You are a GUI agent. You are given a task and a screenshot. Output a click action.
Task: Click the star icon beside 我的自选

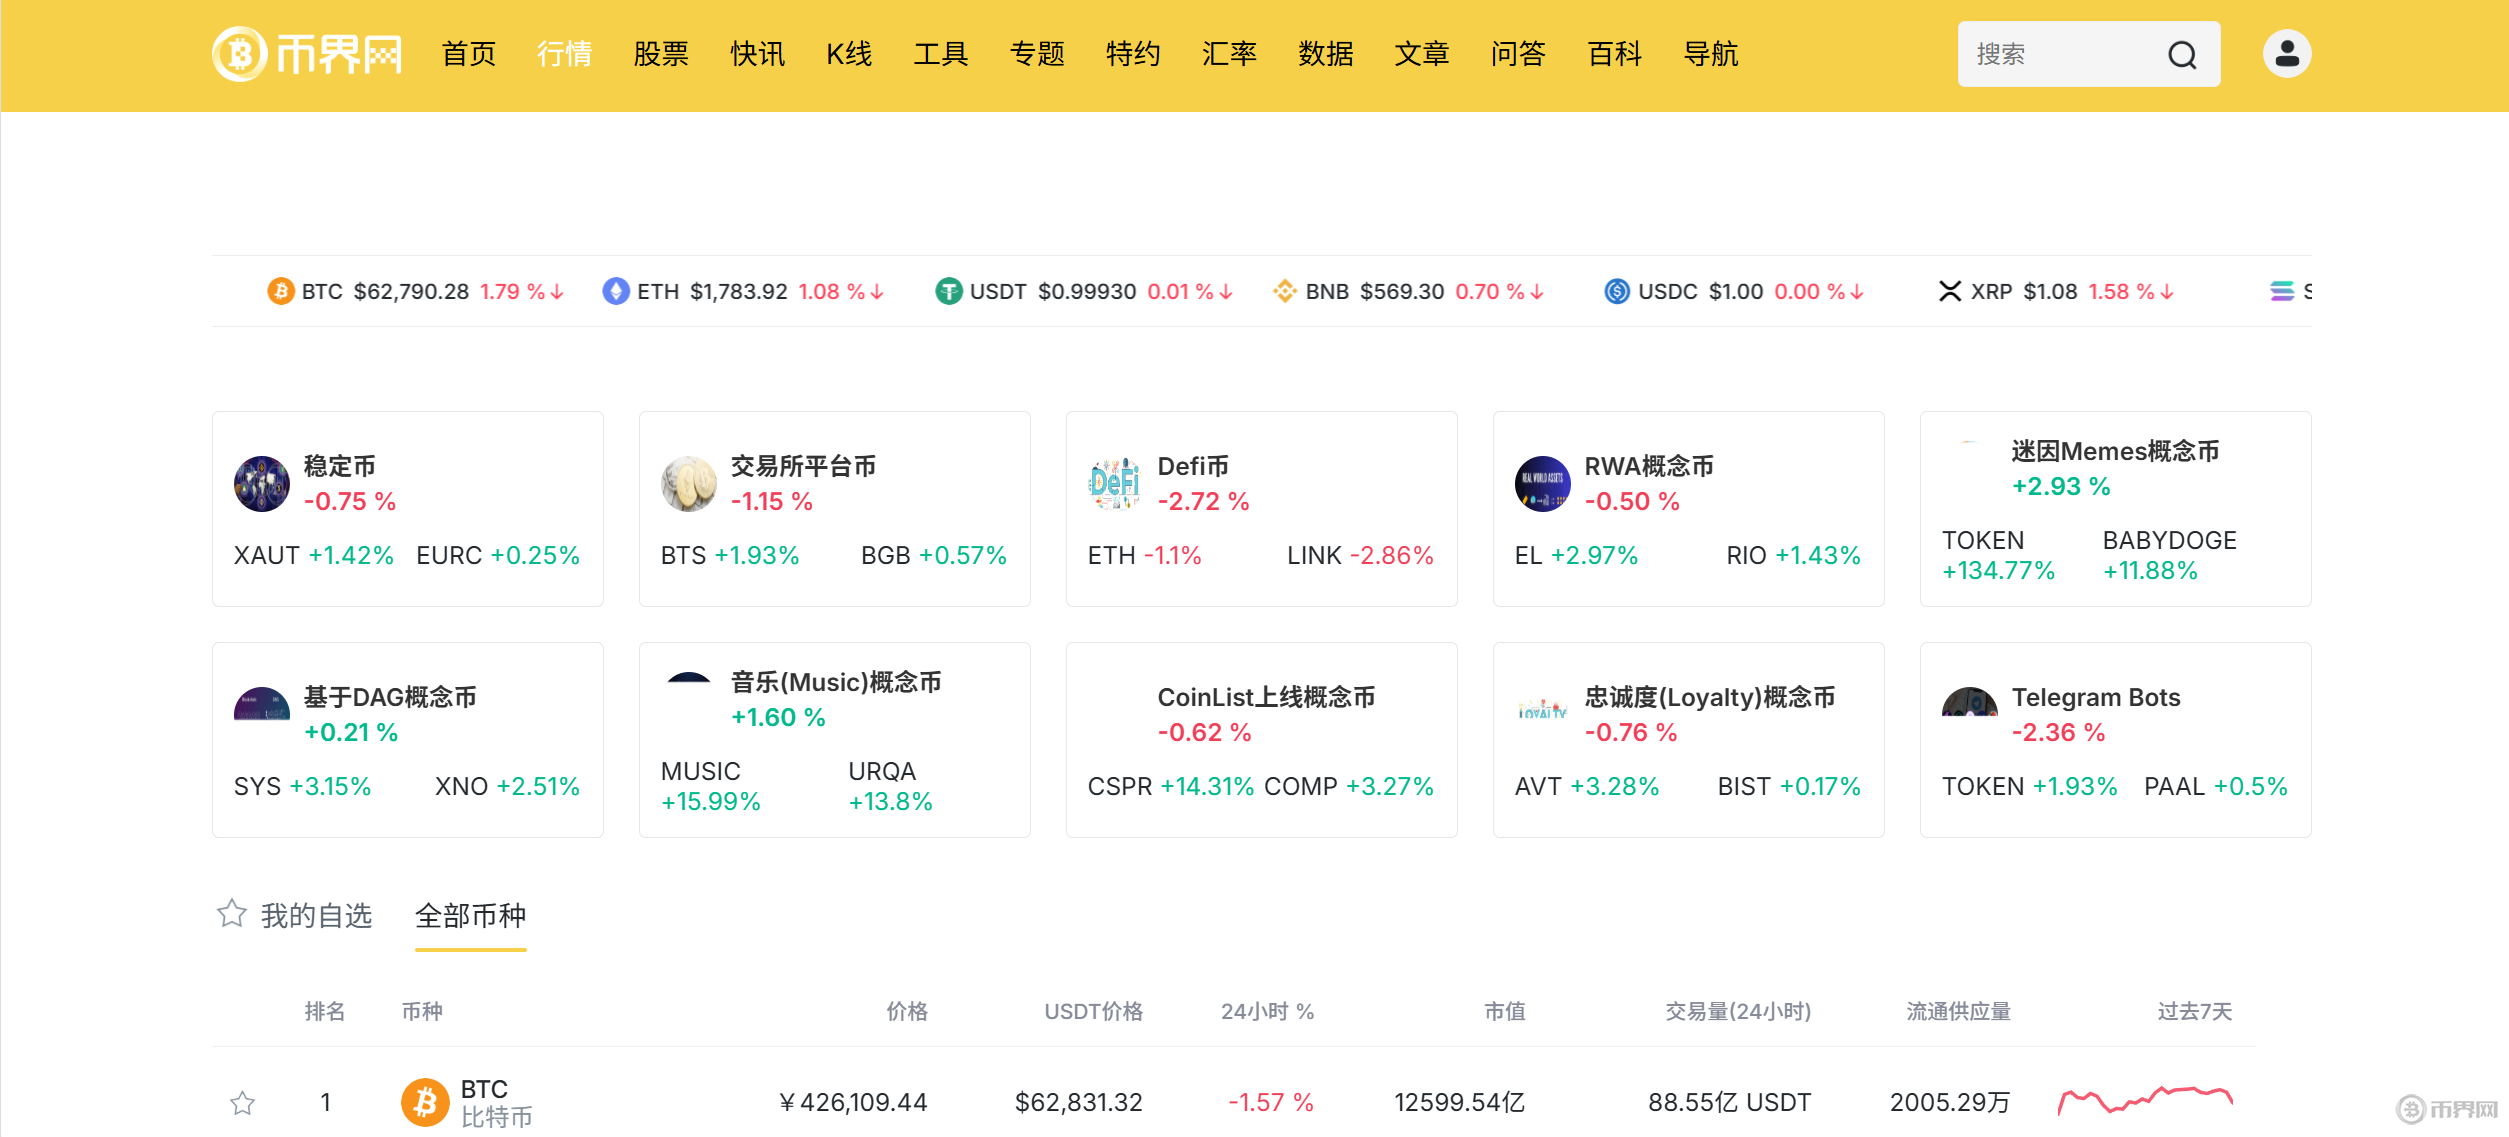[232, 913]
